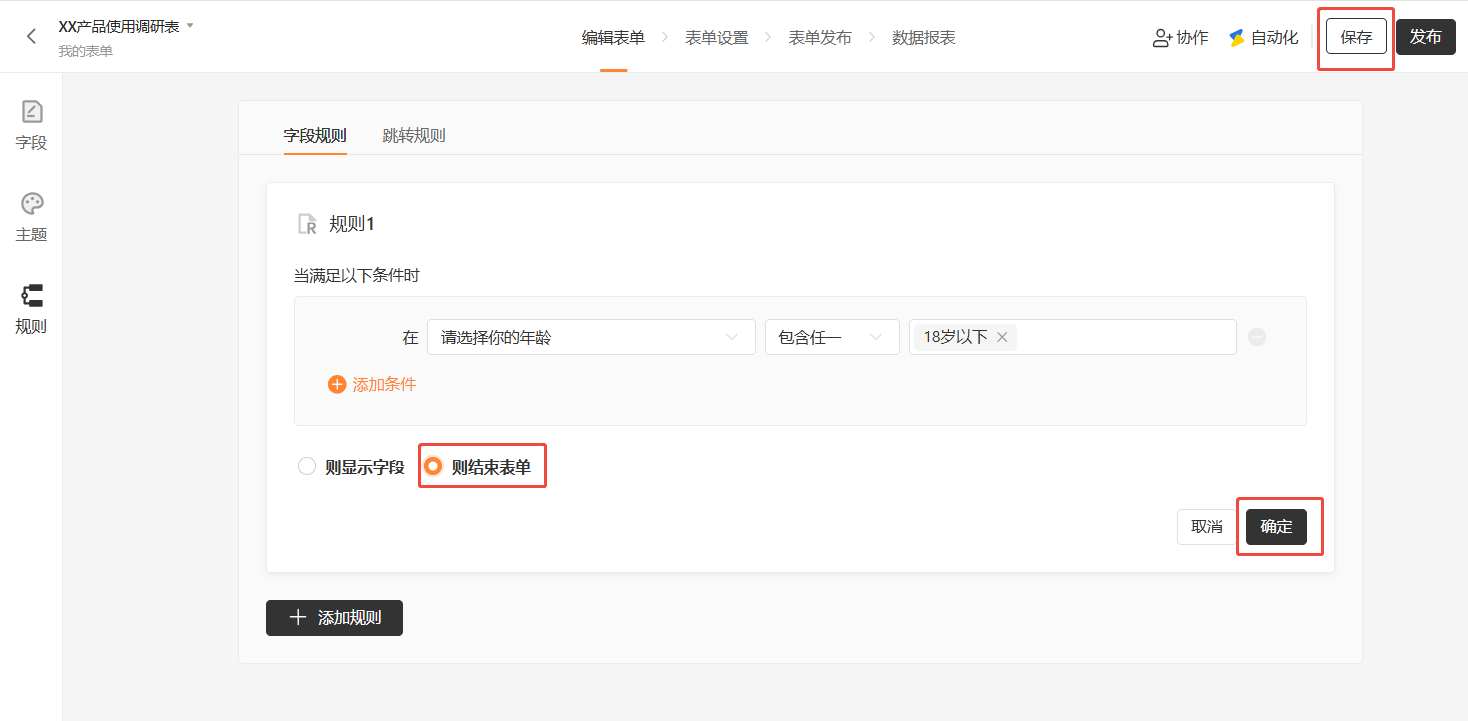Go to the 表单设置 step
The image size is (1468, 721).
pyautogui.click(x=717, y=37)
